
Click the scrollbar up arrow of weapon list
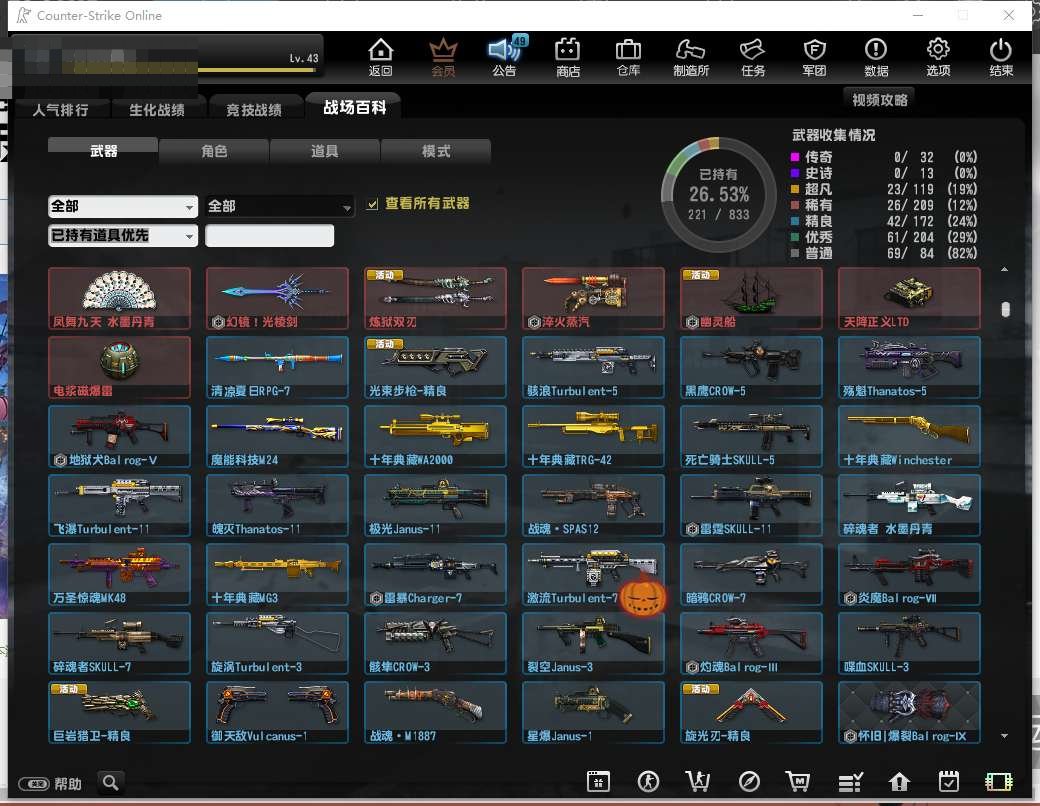1005,269
